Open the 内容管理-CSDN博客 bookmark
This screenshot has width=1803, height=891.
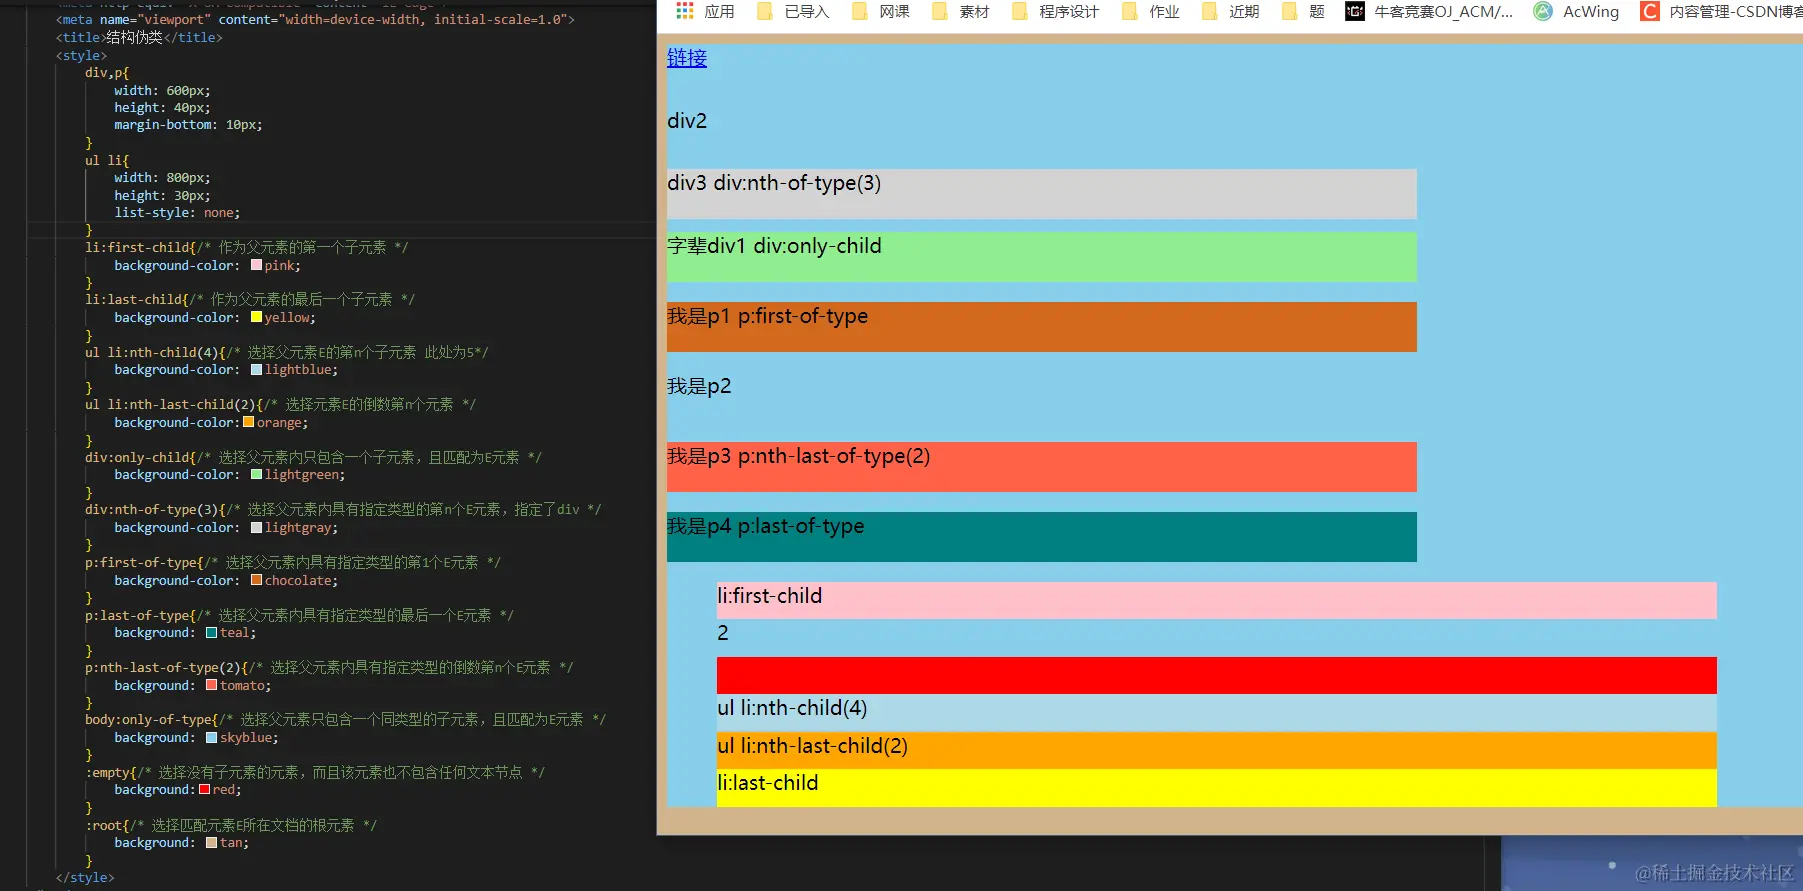point(1721,11)
